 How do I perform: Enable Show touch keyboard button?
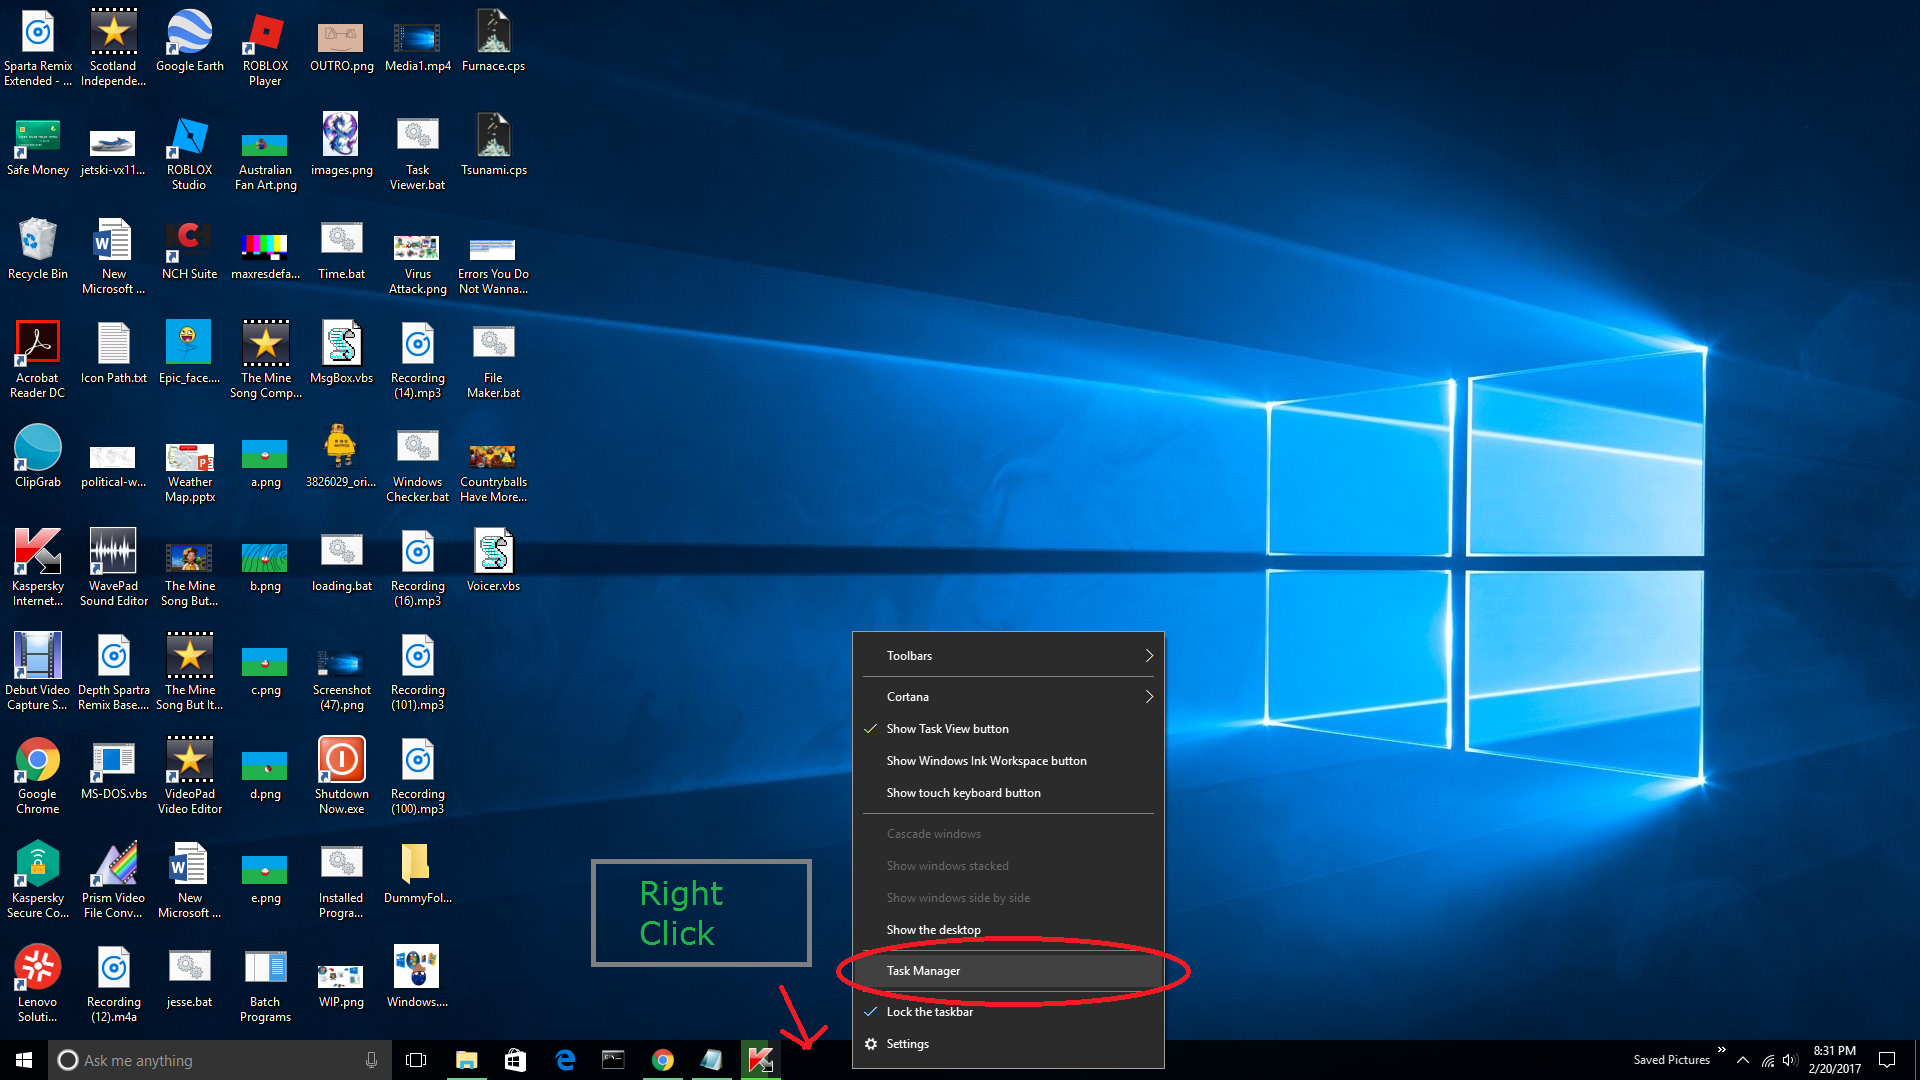click(1008, 793)
